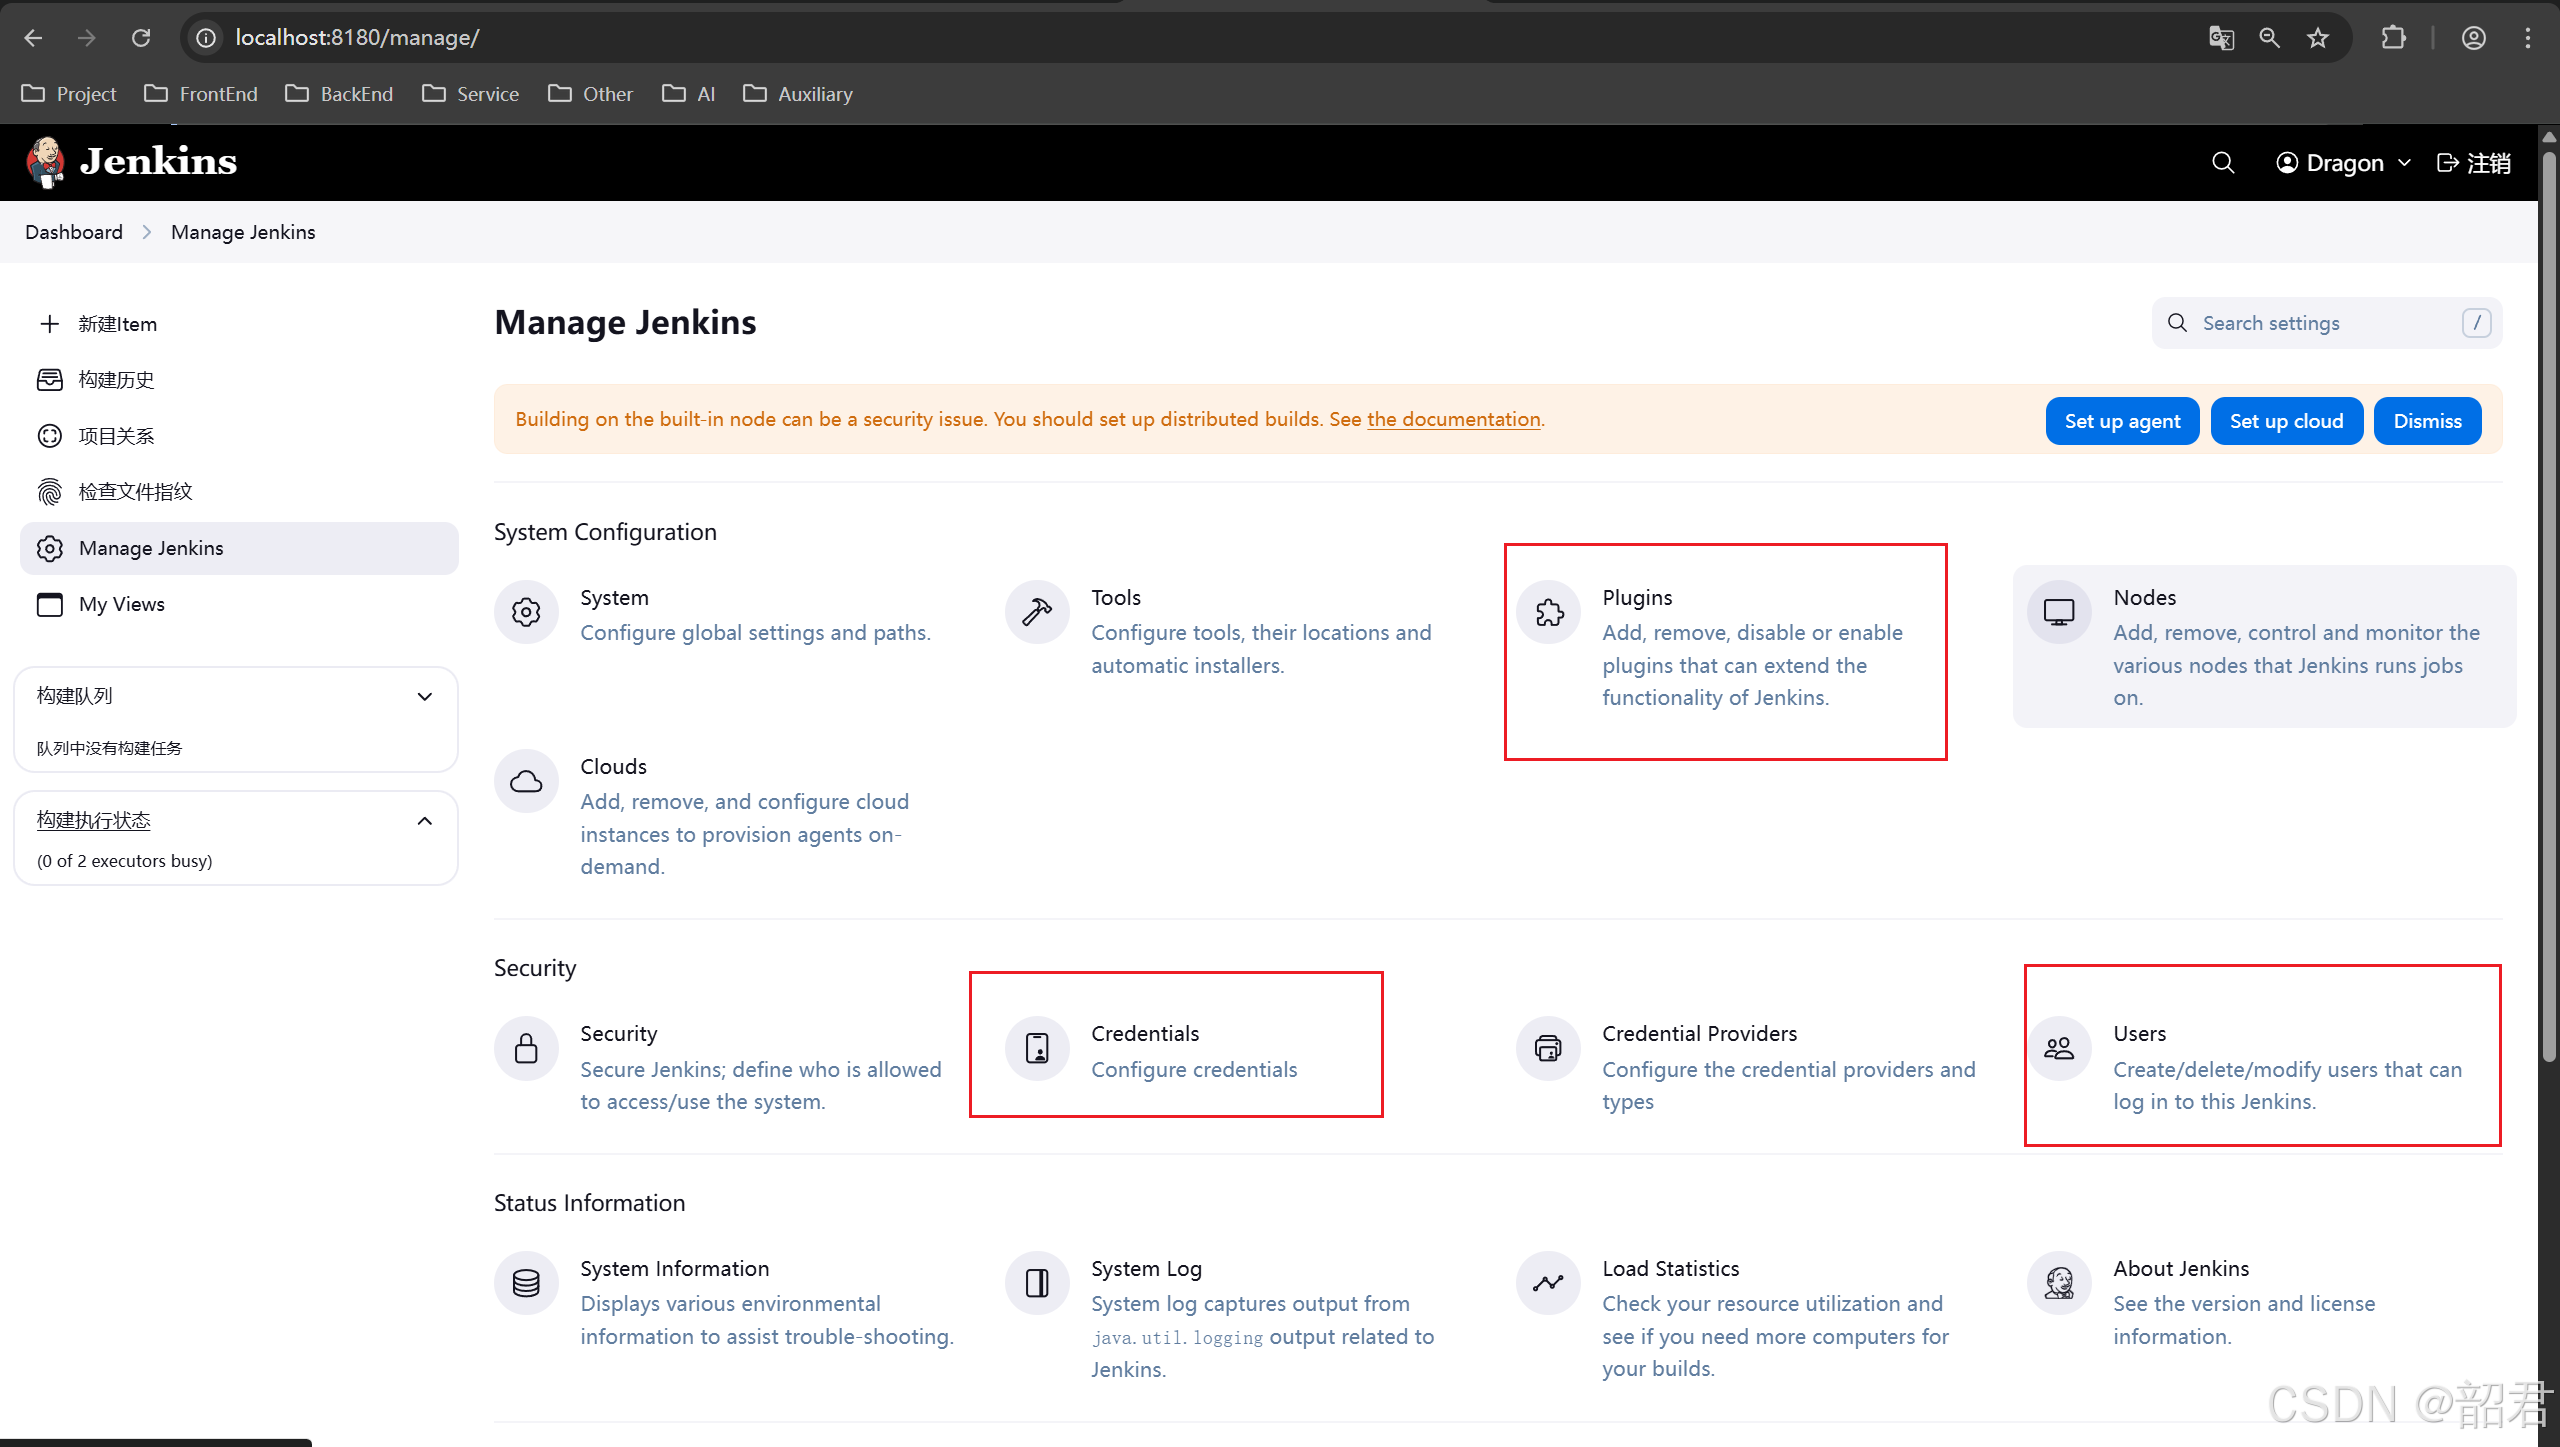Click the Clouds cloud icon
This screenshot has width=2560, height=1447.
coord(526,781)
